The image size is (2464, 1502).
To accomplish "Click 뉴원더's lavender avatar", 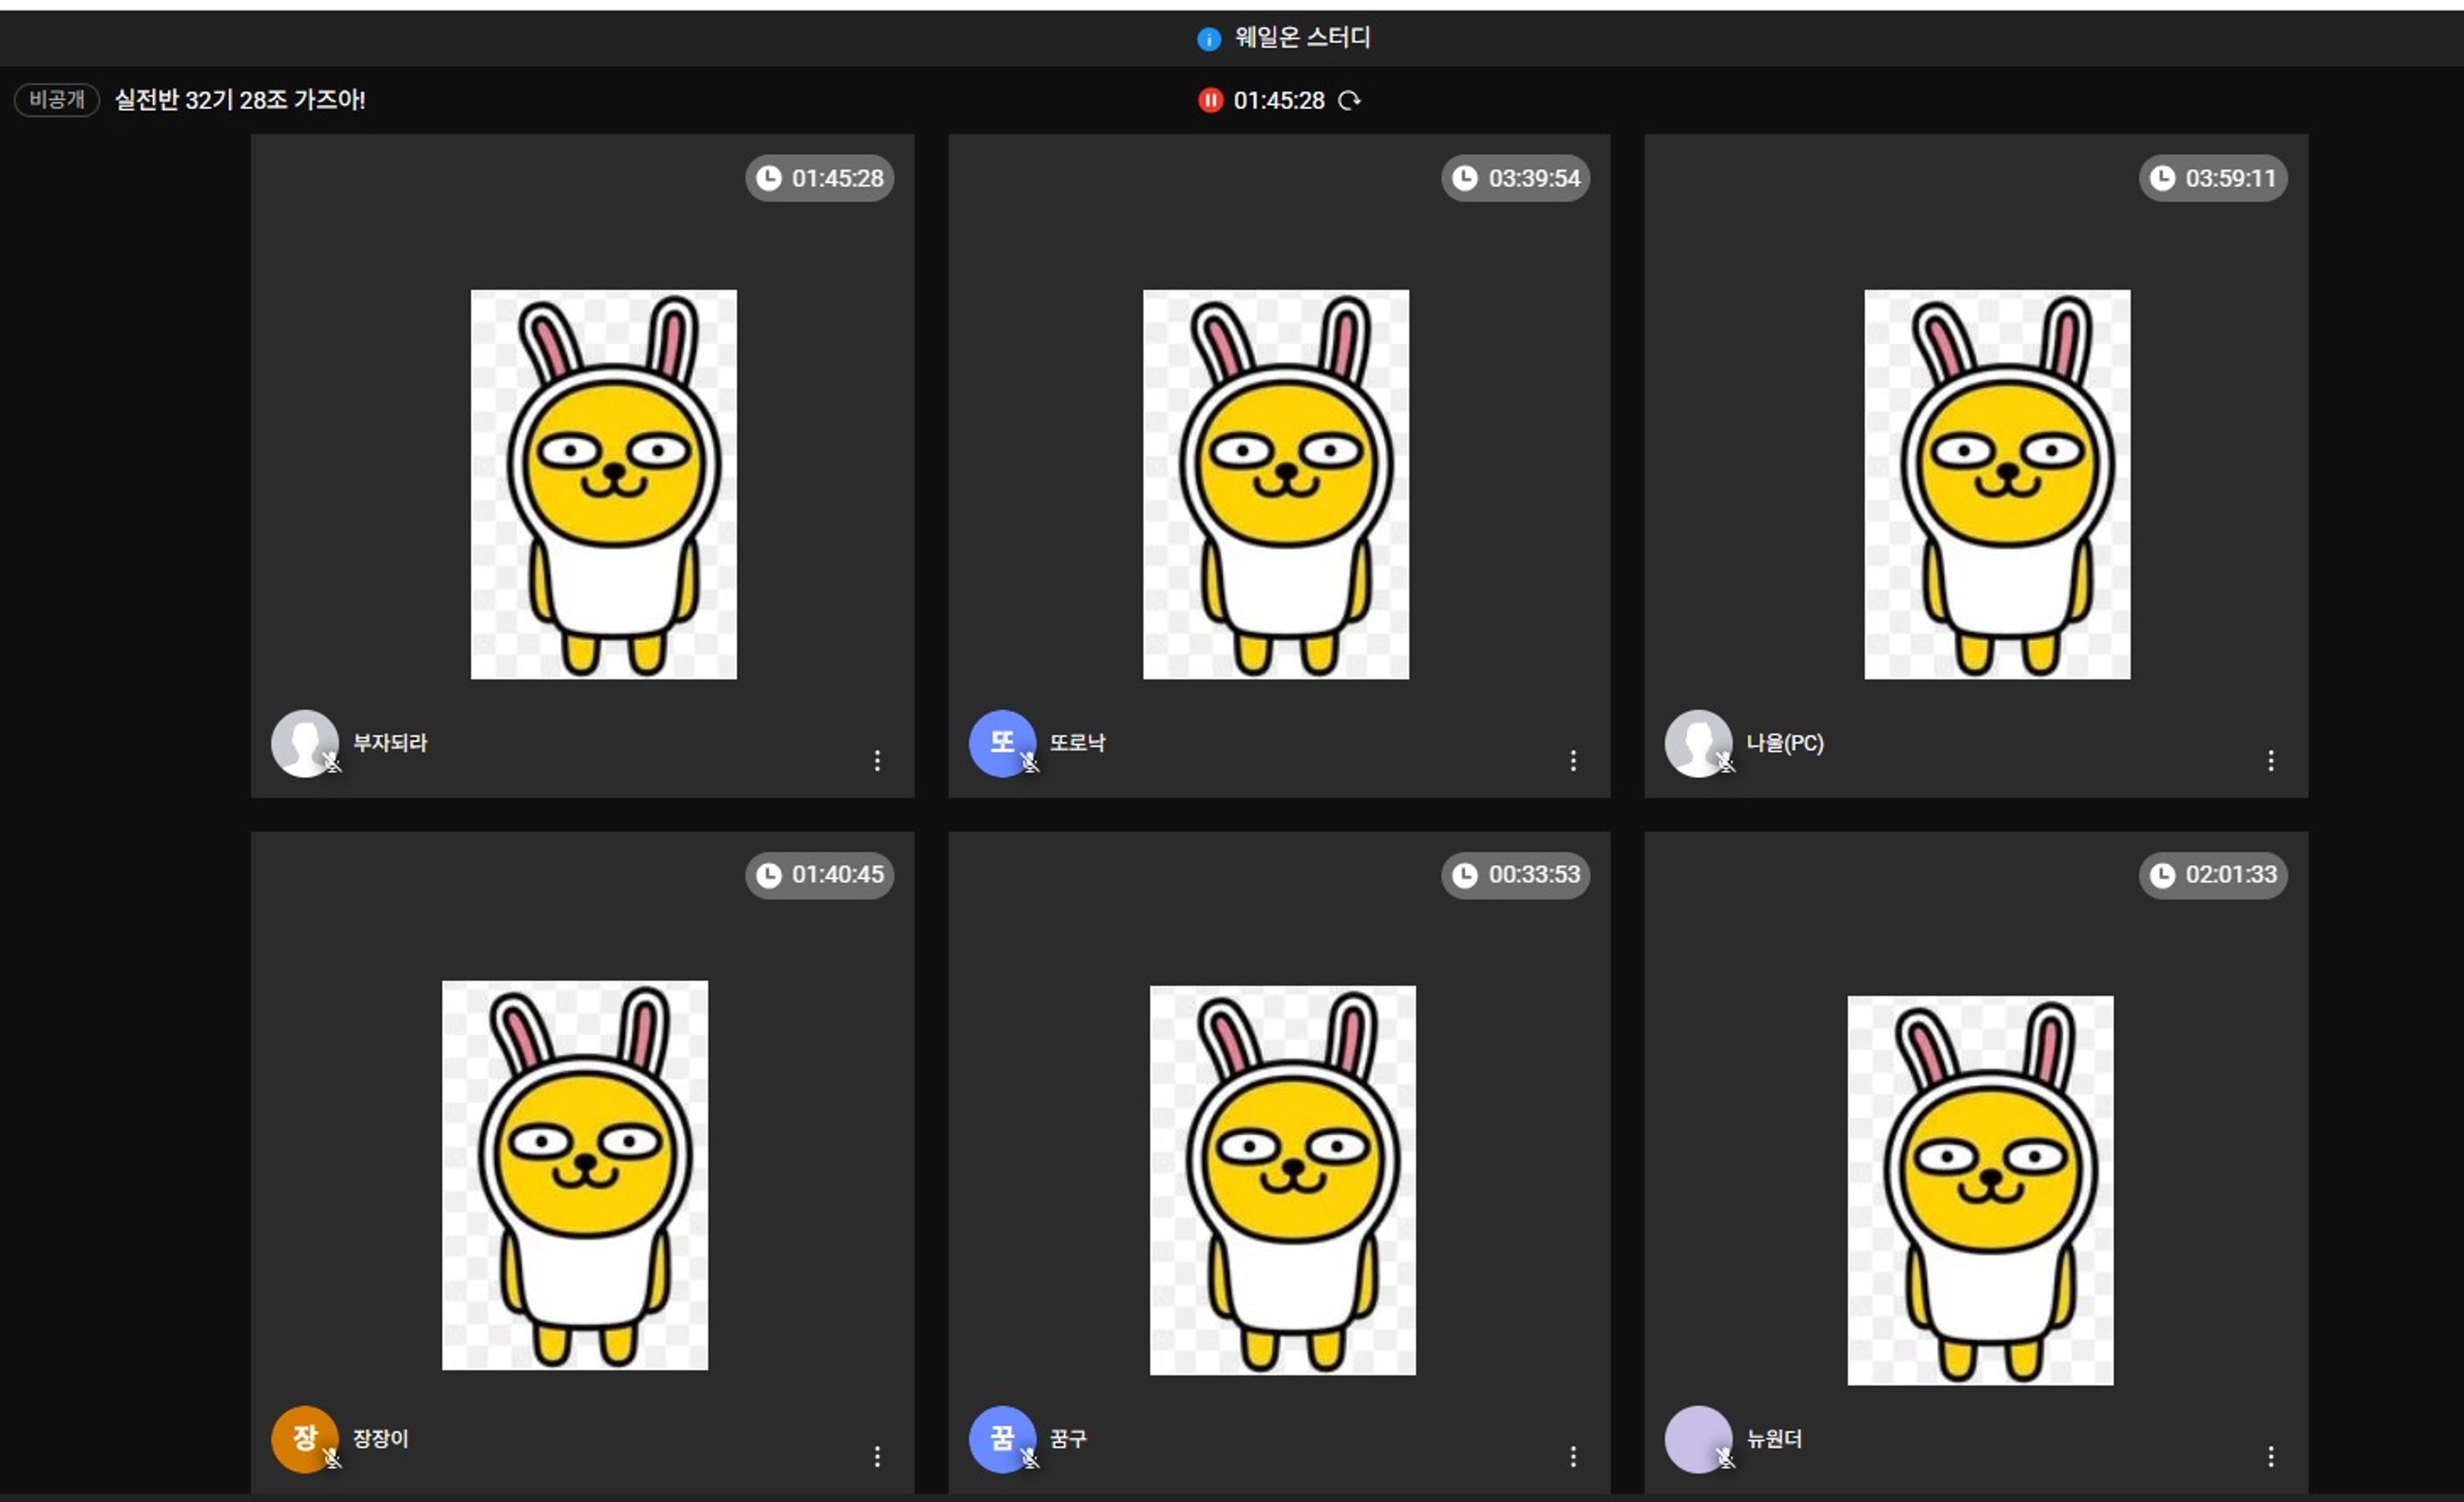I will click(1698, 1439).
